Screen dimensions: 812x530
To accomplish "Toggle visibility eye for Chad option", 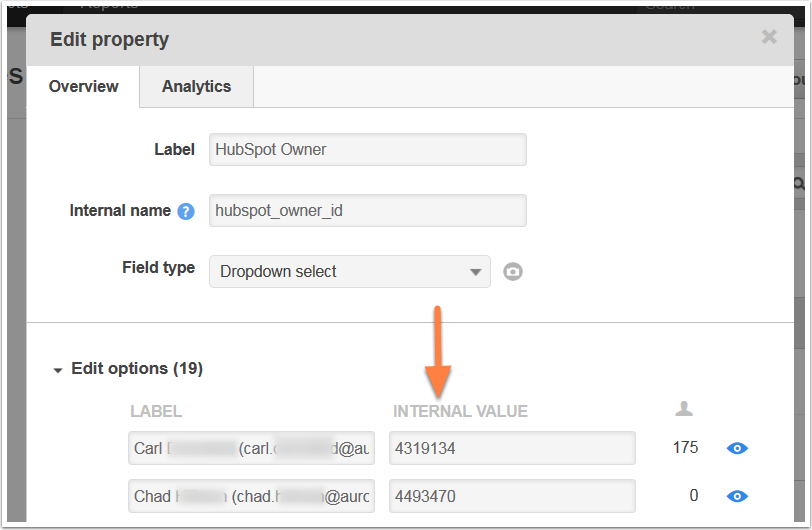I will [737, 496].
